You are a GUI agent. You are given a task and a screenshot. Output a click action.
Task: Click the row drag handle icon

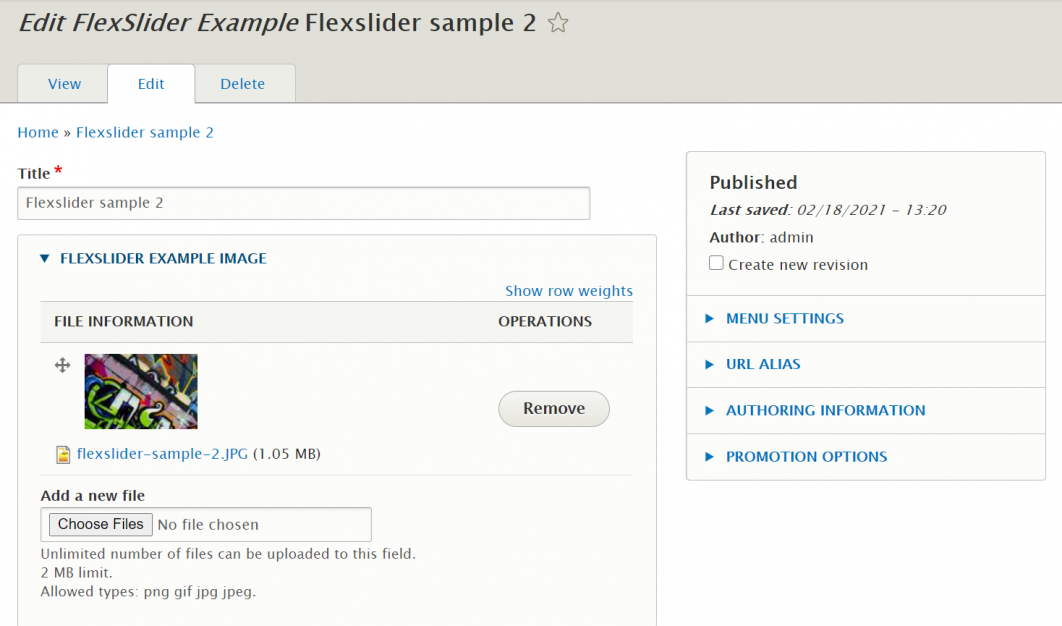[x=62, y=366]
